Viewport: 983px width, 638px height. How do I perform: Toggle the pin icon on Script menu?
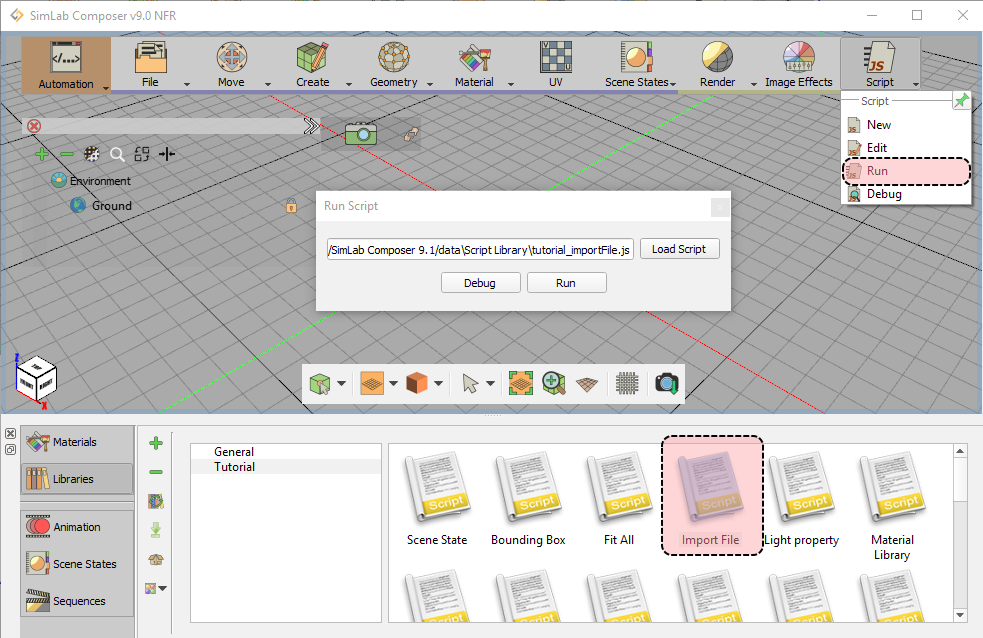pos(960,101)
